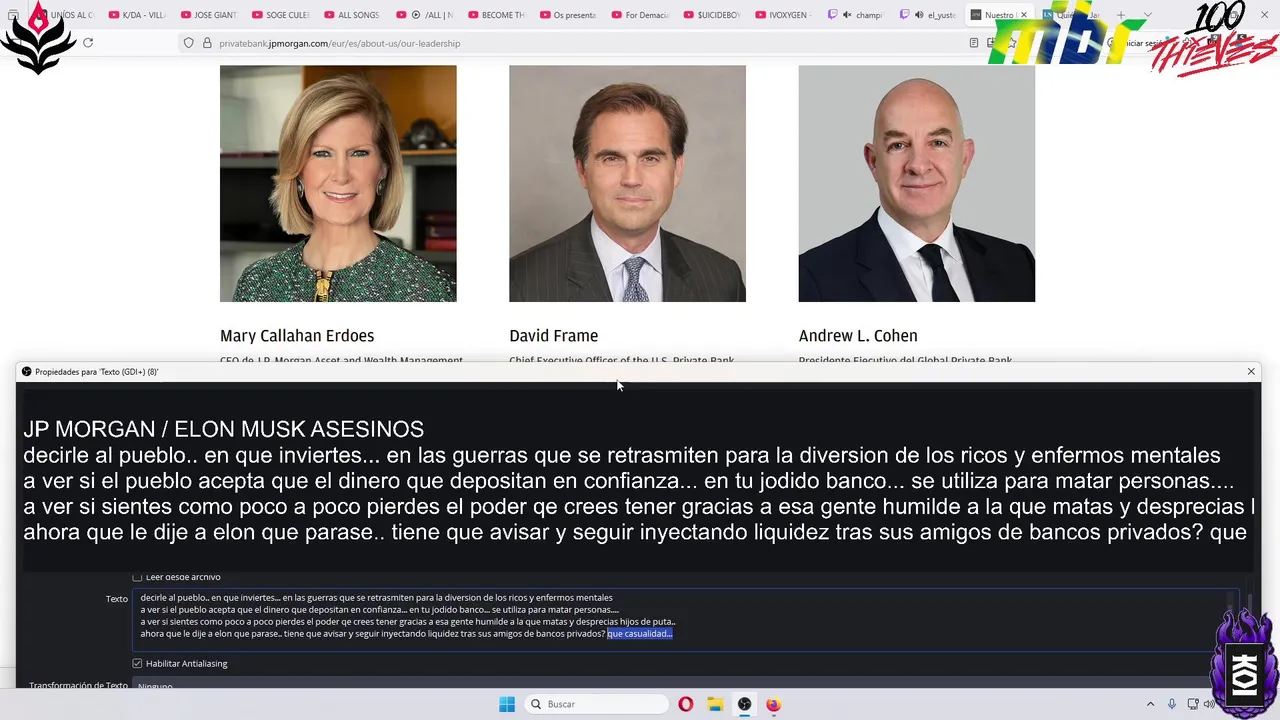The width and height of the screenshot is (1280, 720).
Task: Click highlighted text 'que casualidad...' in Texto field
Action: tap(640, 633)
